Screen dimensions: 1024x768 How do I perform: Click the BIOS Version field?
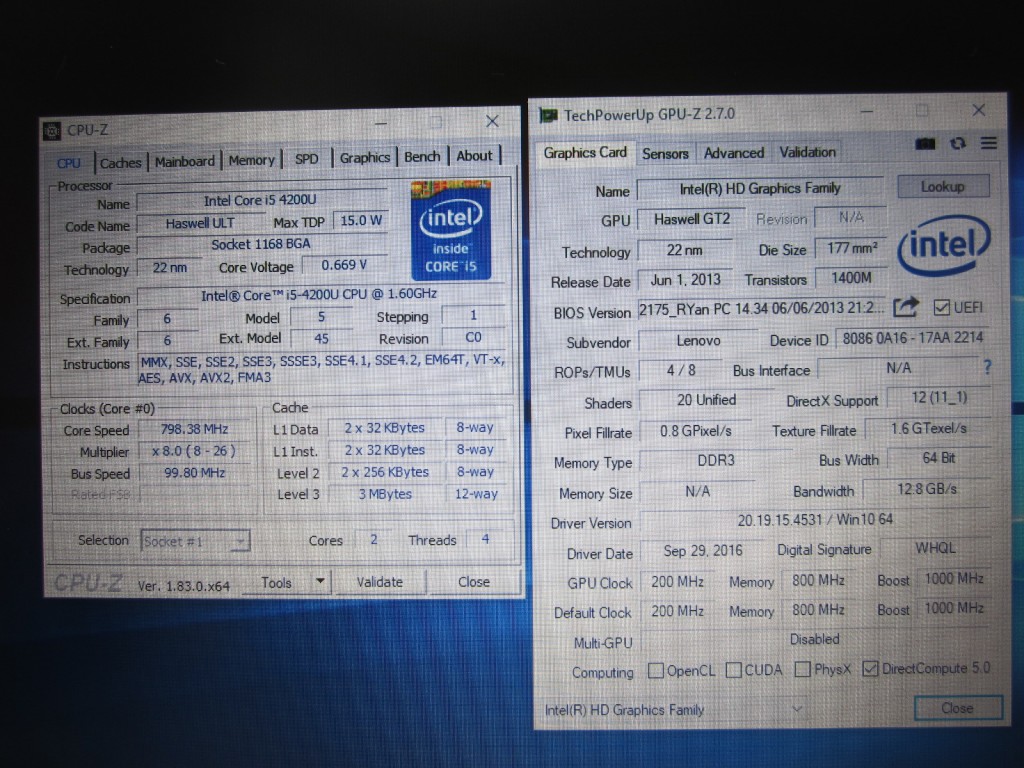(761, 308)
